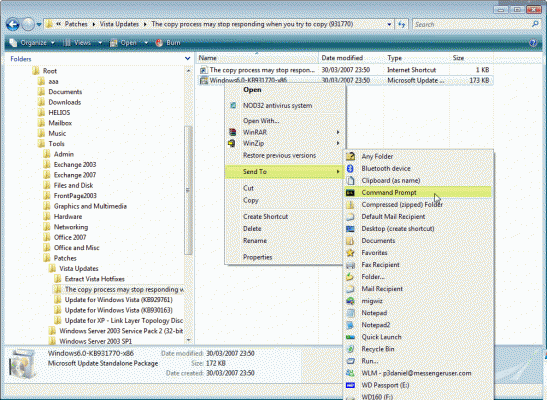
Task: Expand the WinZip submenu arrow
Action: pyautogui.click(x=338, y=143)
